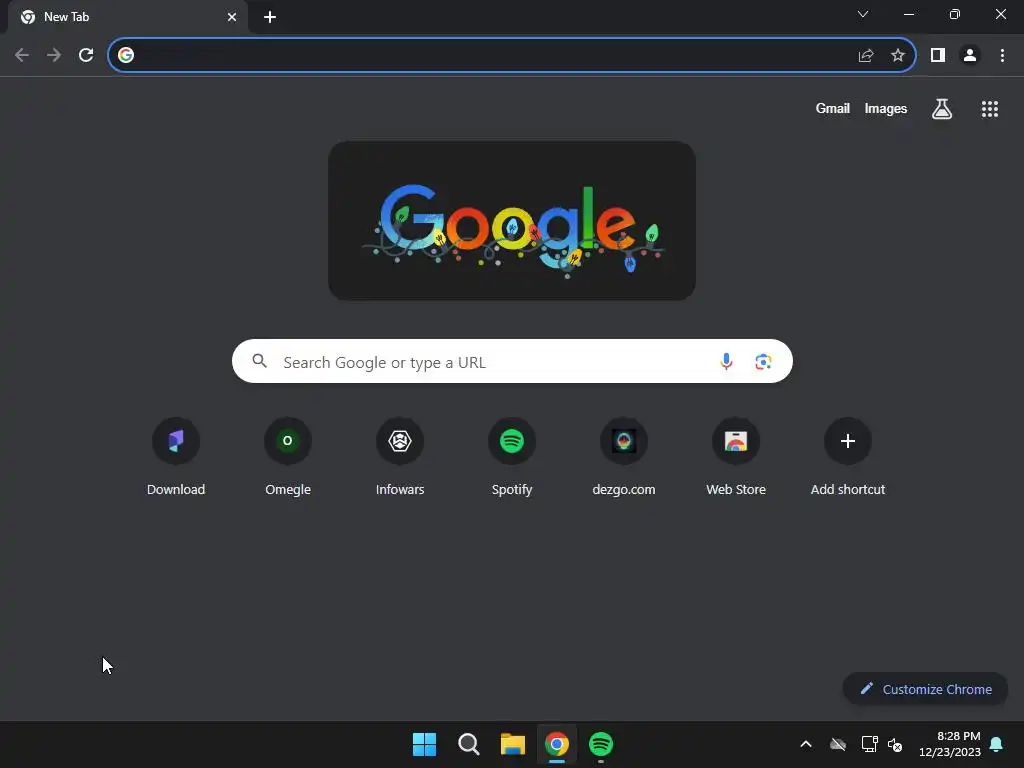The height and width of the screenshot is (768, 1024).
Task: Open notifications bell icon
Action: click(997, 744)
